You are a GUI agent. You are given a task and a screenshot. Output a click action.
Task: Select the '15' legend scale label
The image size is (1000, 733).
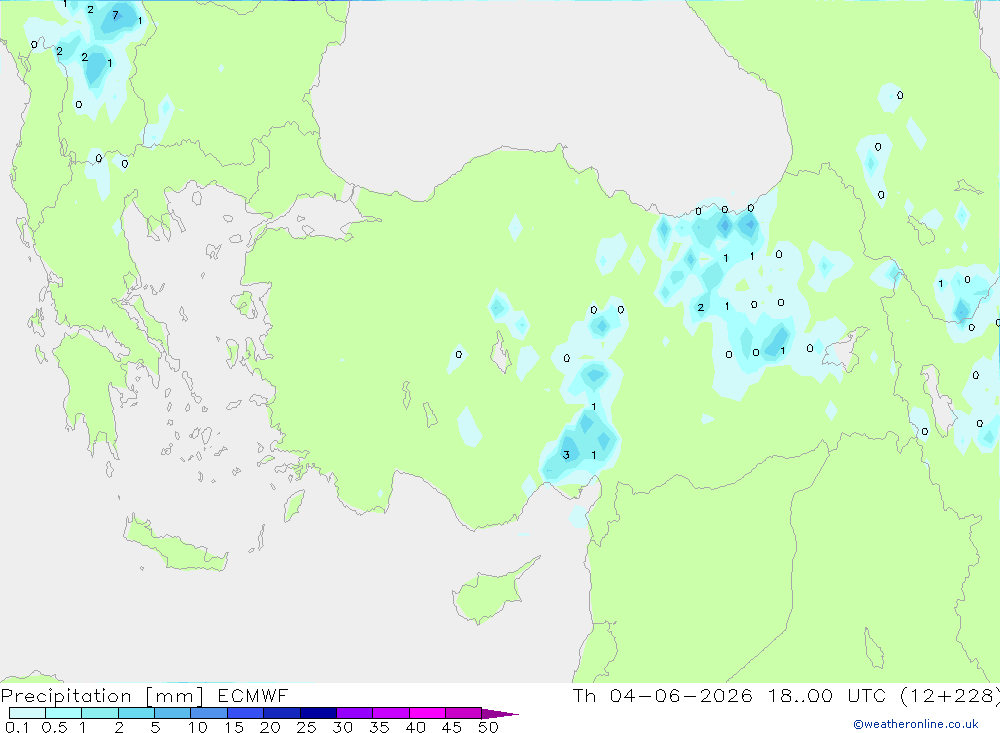[233, 727]
